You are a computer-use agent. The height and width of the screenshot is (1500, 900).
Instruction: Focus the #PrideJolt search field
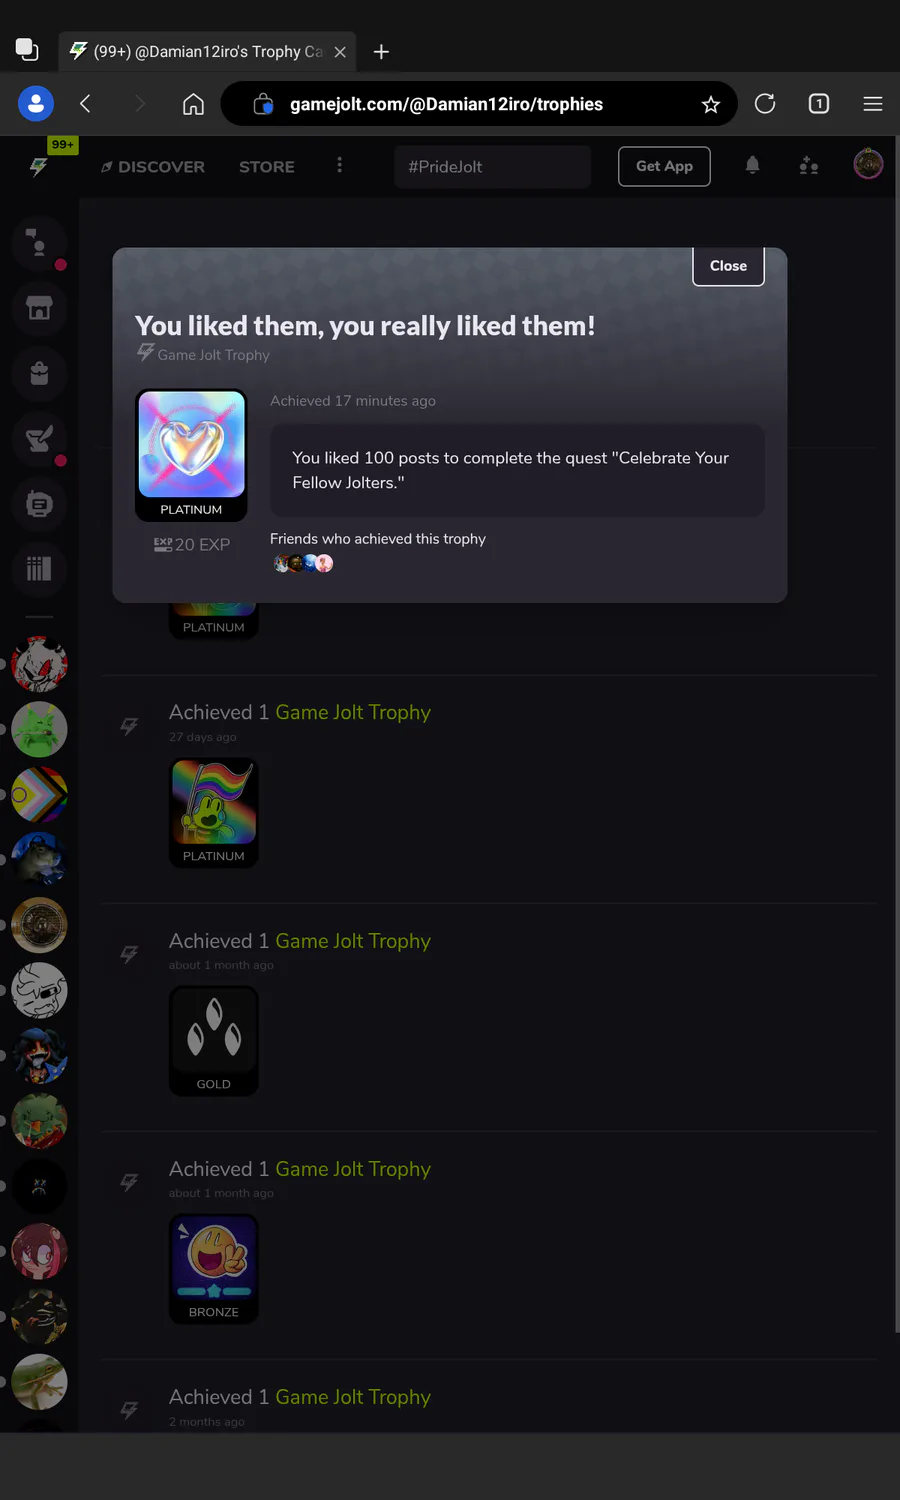pos(493,167)
